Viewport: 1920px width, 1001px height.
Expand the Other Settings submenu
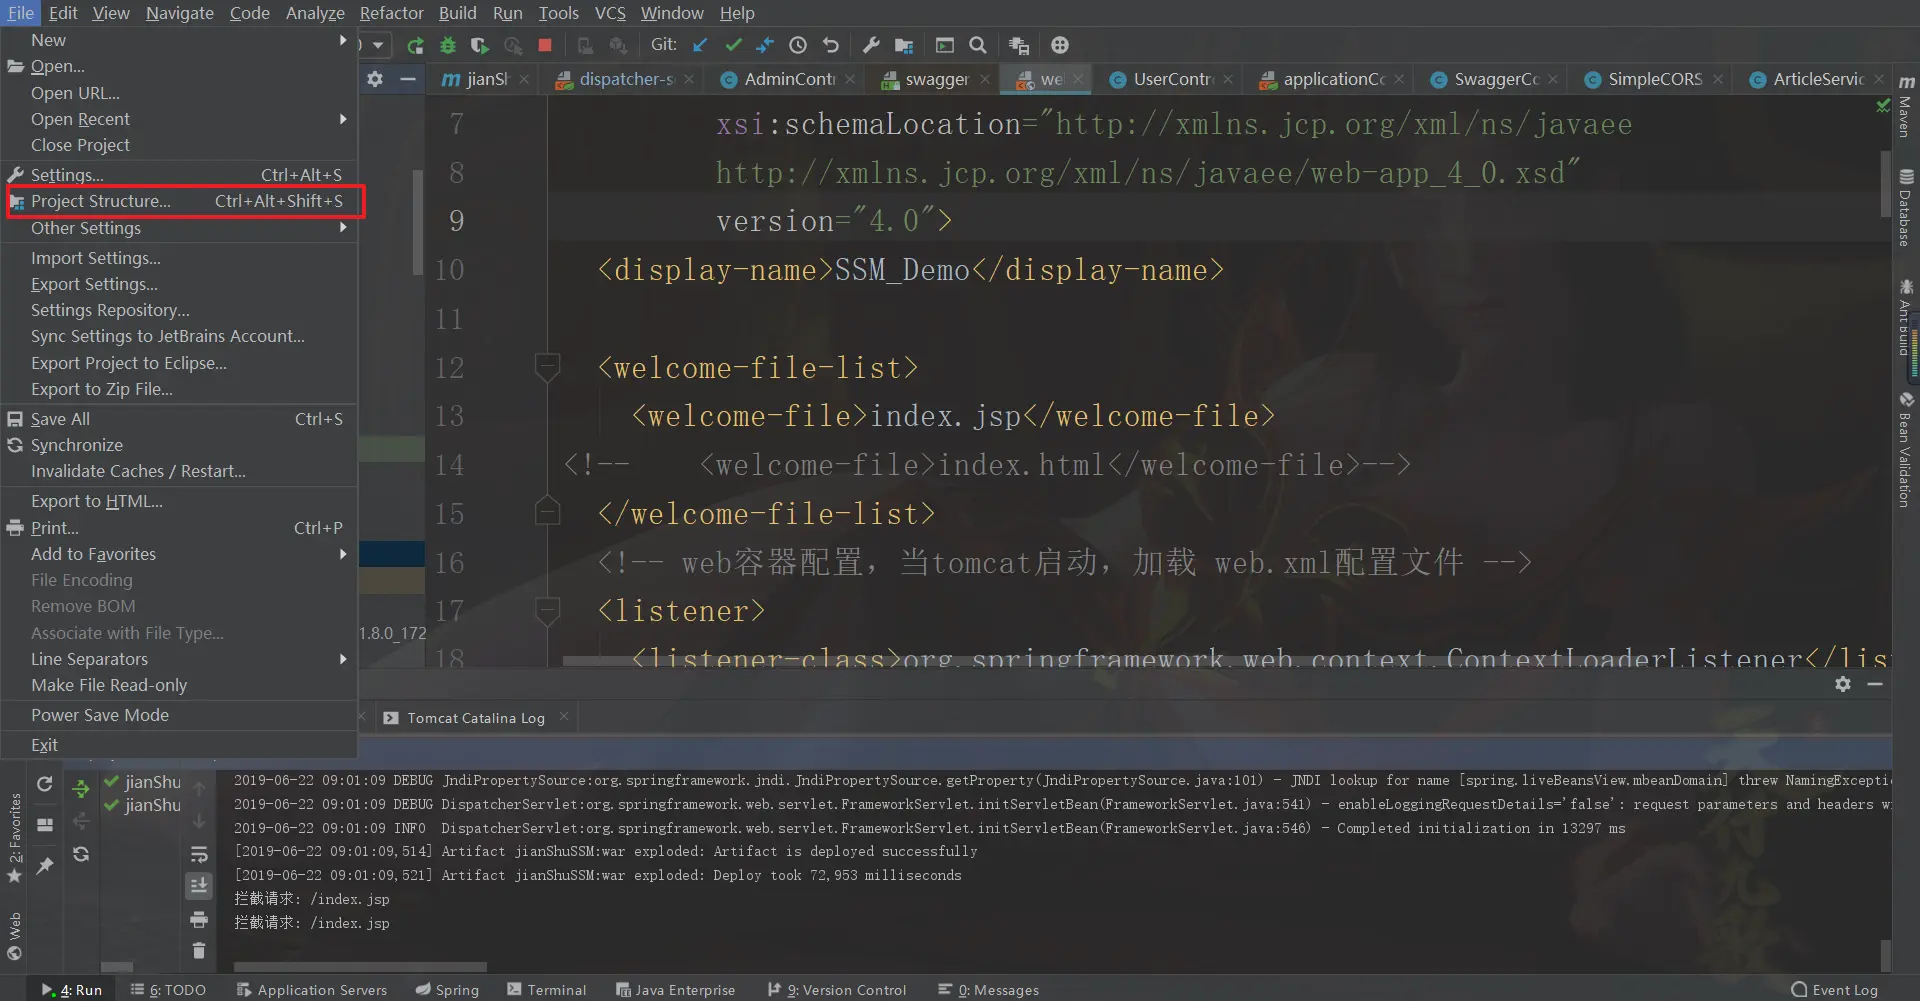[x=179, y=228]
